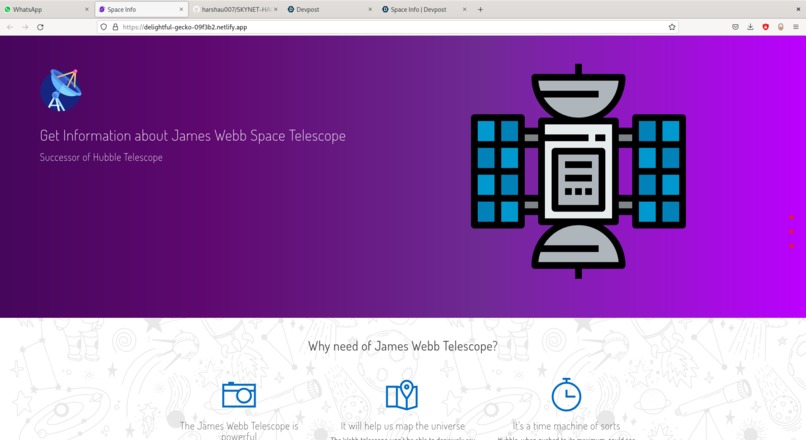Reload the current page
Screen dimensions: 806x440
[x=40, y=27]
